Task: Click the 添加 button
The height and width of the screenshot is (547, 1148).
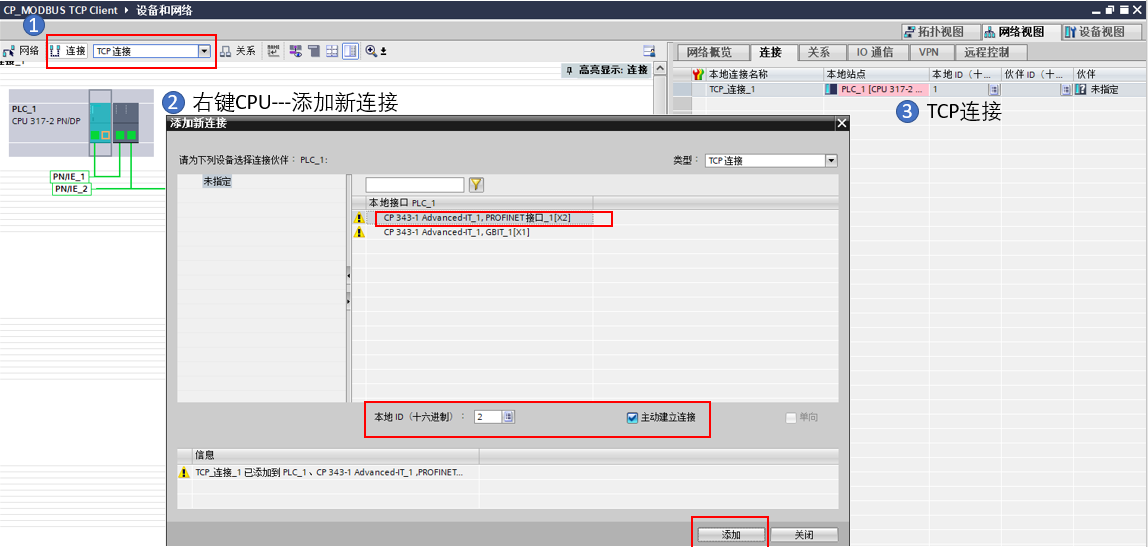Action: point(731,535)
